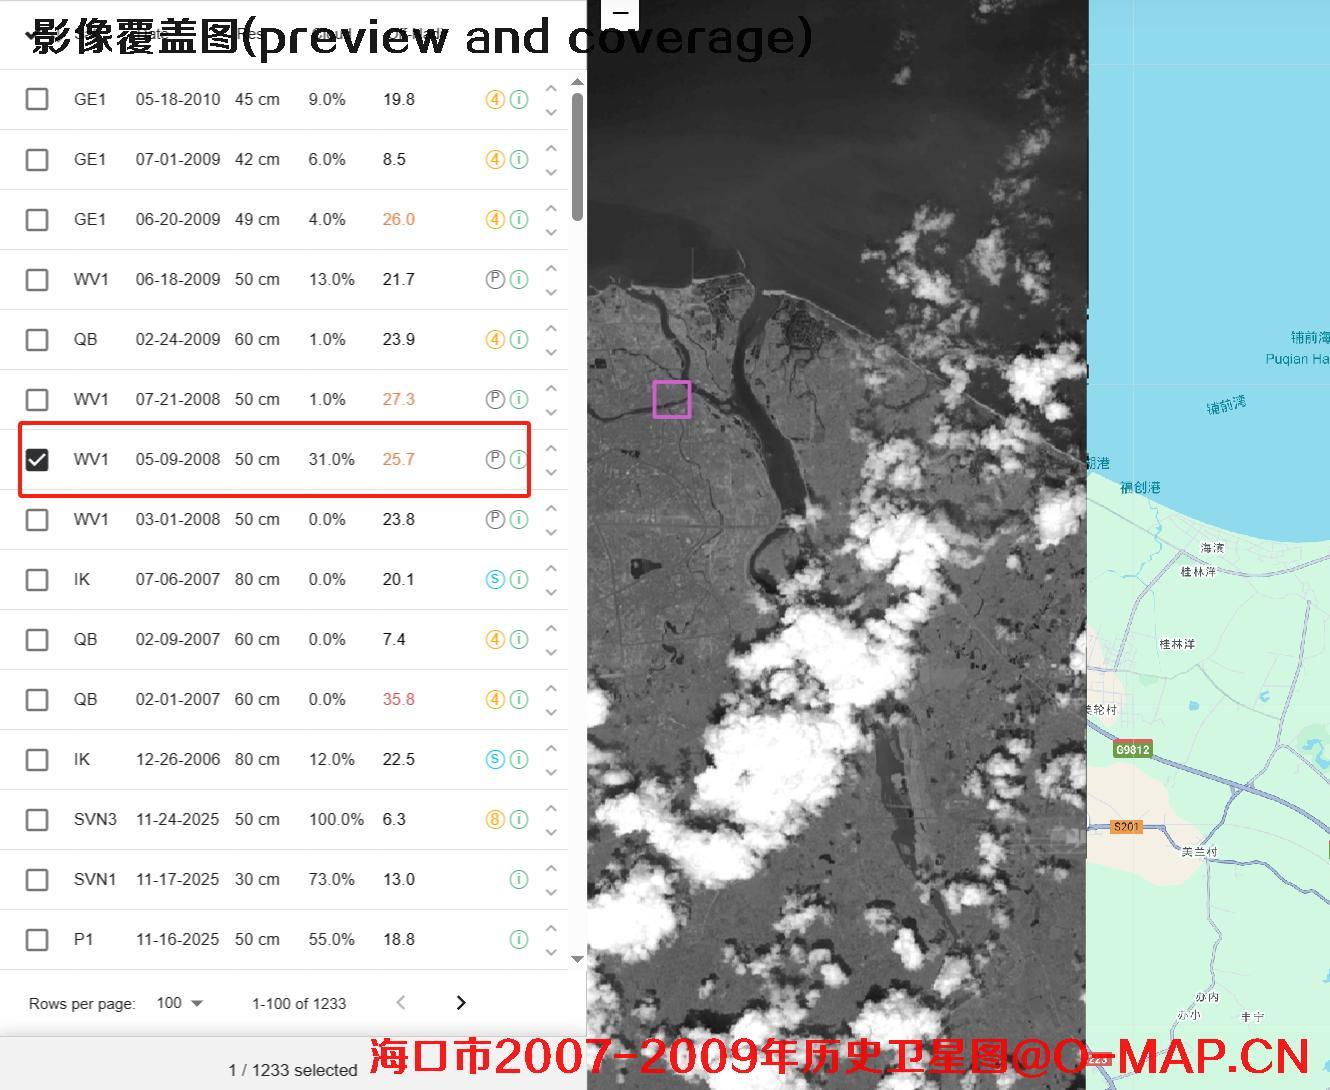Go to next page of results
This screenshot has width=1330, height=1090.
tap(461, 1002)
